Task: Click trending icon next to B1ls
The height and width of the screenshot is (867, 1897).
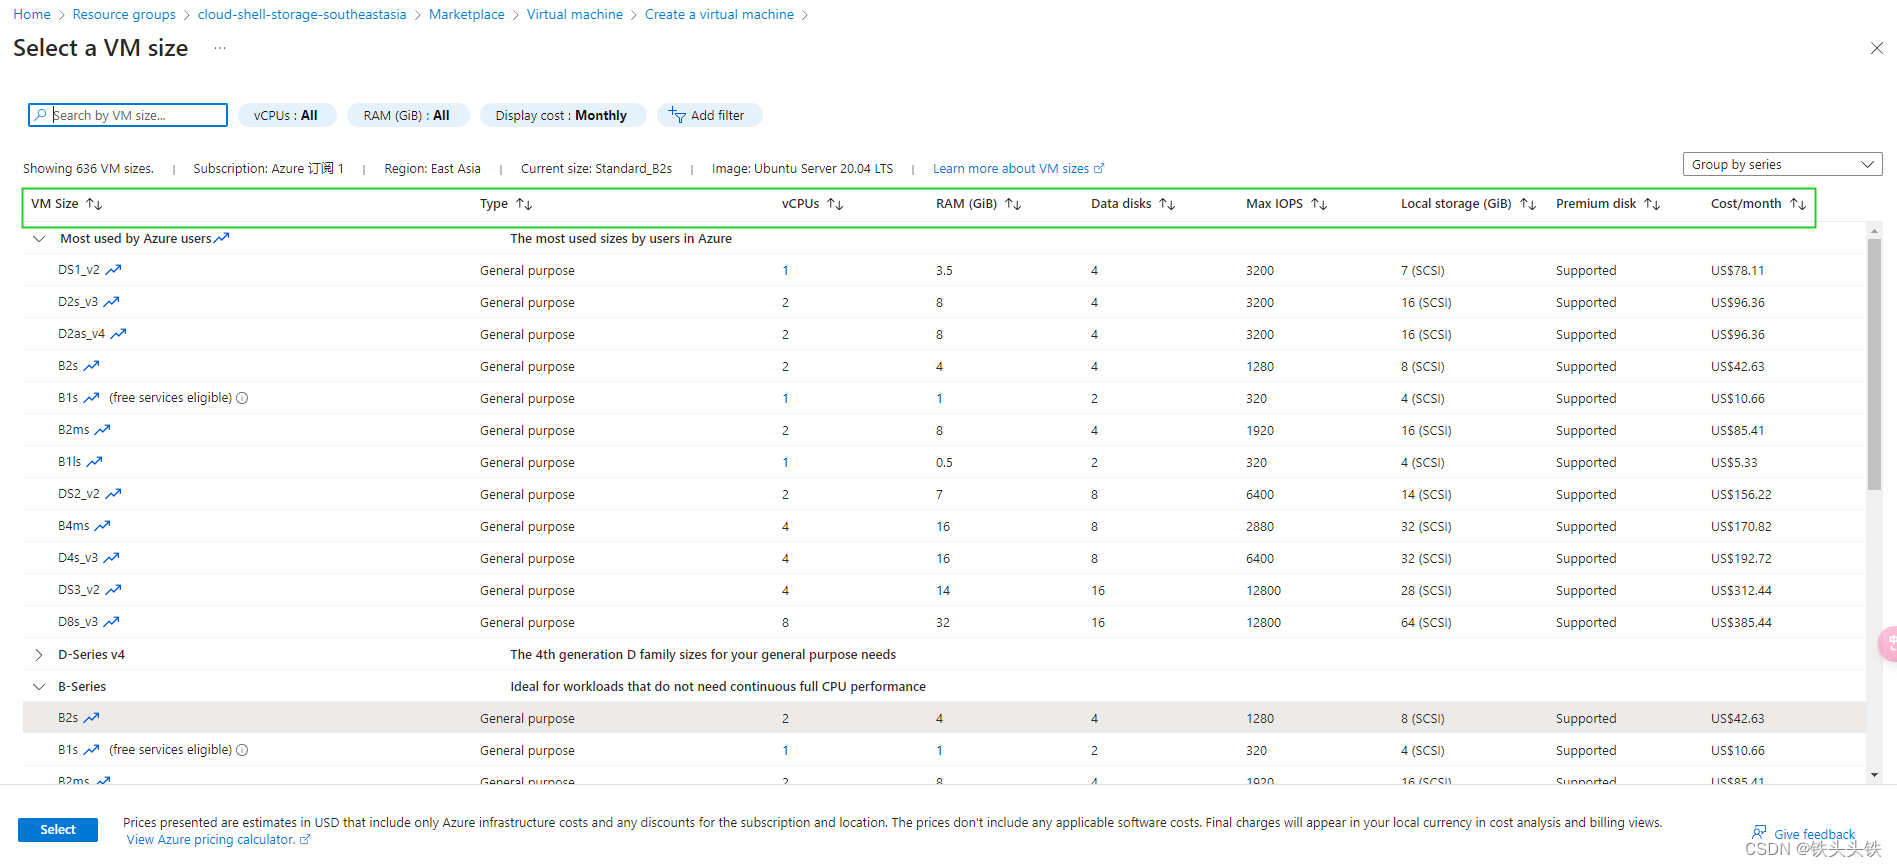Action: coord(95,462)
